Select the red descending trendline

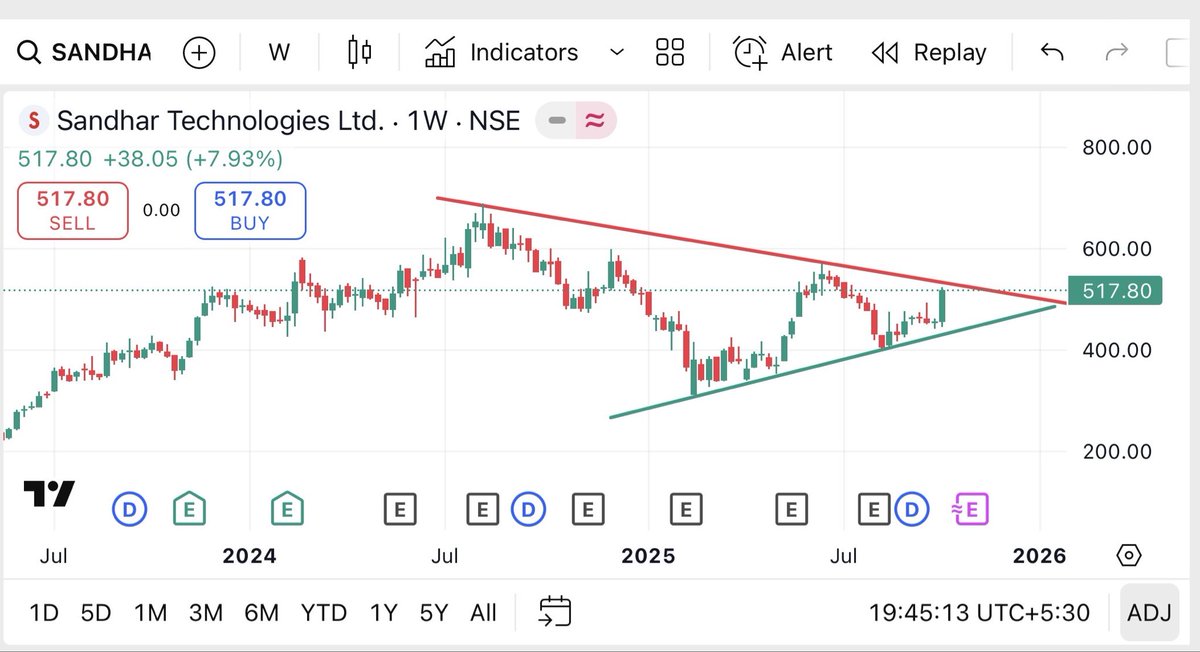(750, 249)
